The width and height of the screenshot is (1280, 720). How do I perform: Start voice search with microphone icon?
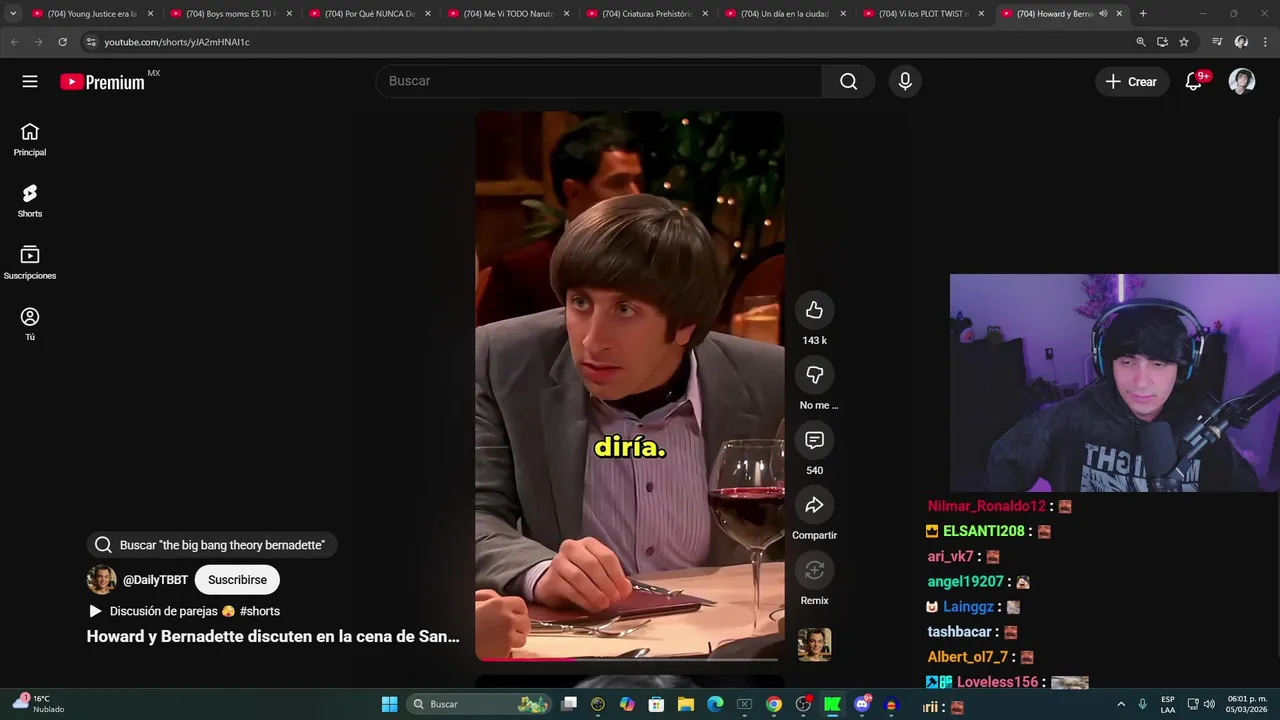click(x=905, y=81)
